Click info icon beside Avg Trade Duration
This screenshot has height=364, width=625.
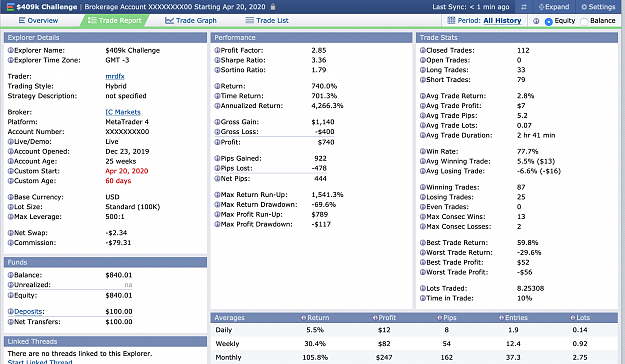[423, 135]
